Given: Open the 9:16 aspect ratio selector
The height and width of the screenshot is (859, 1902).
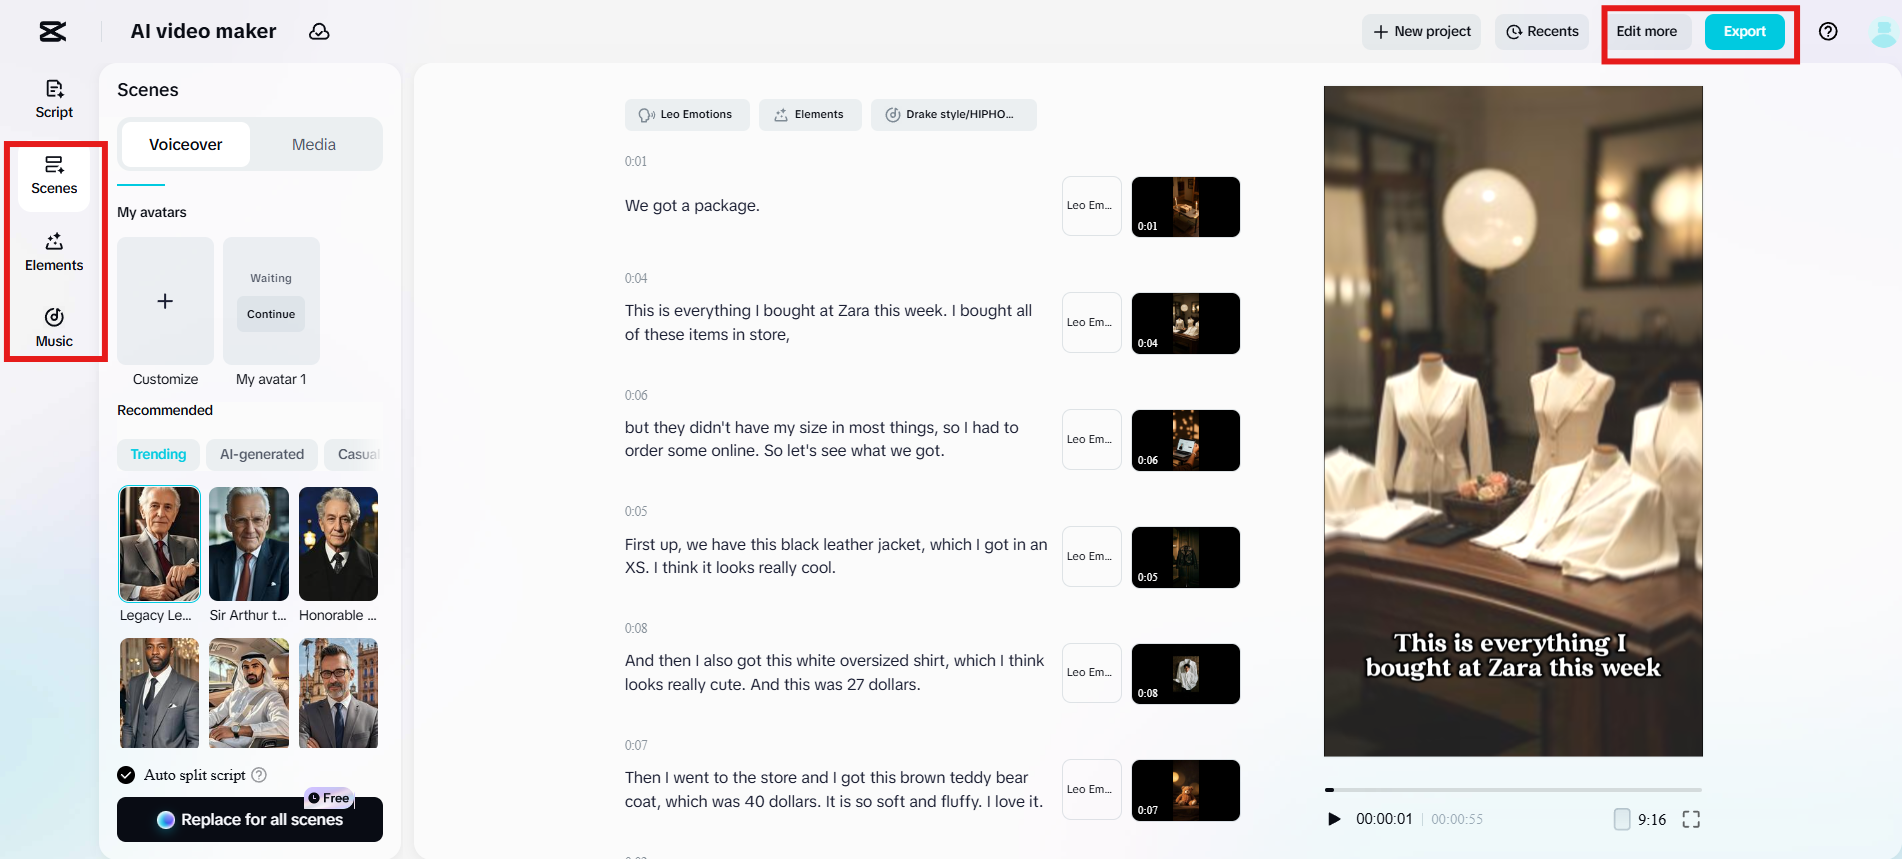Looking at the screenshot, I should [1640, 820].
